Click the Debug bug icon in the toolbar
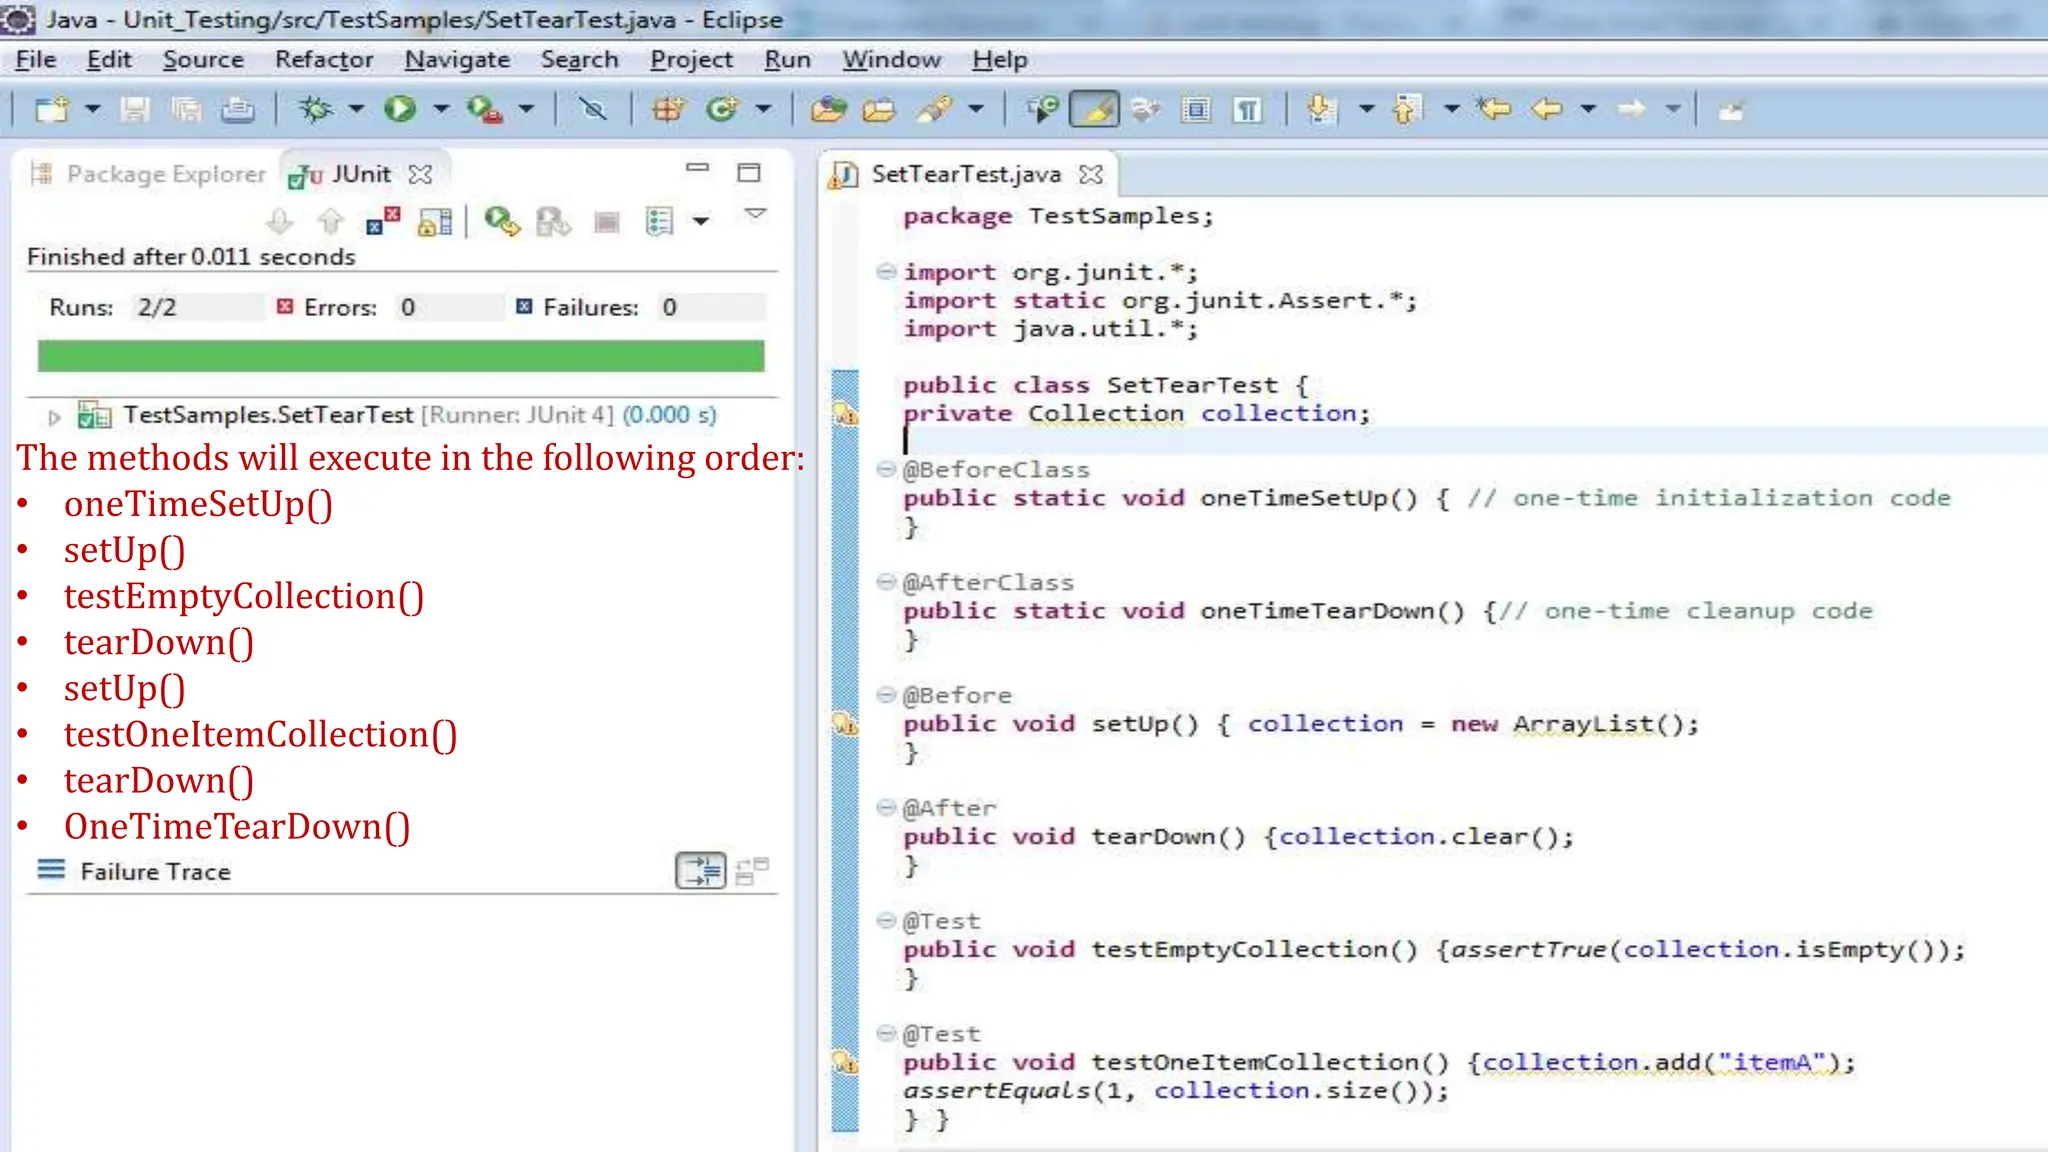This screenshot has width=2048, height=1152. [x=316, y=108]
